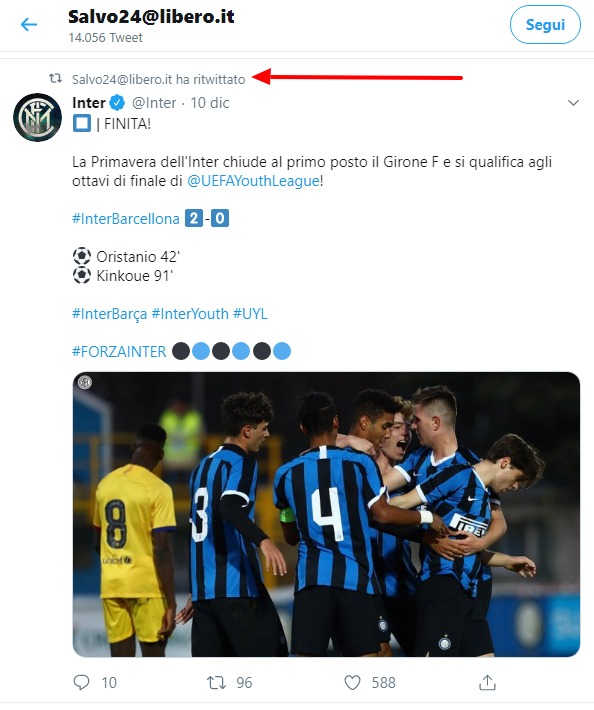594x710 pixels.
Task: Click the Inter display name
Action: (89, 103)
